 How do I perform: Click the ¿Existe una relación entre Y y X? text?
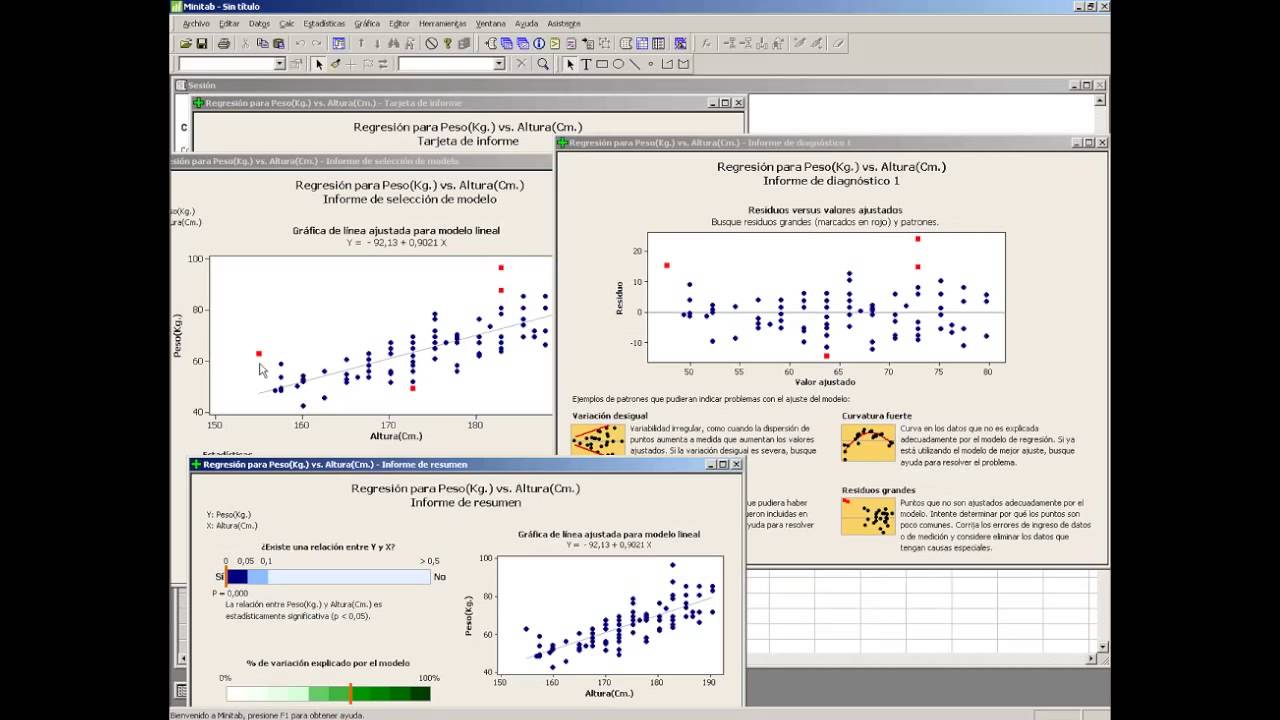coord(328,547)
